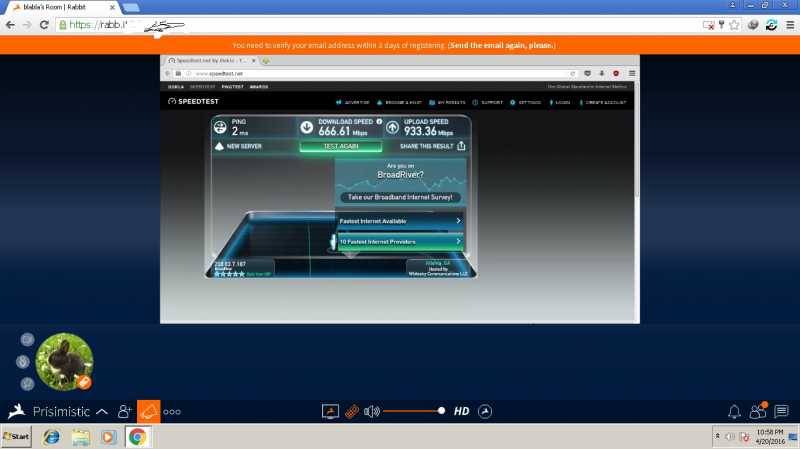Image resolution: width=800 pixels, height=449 pixels.
Task: Open 'Fastest Internet Available' entry
Action: coord(400,221)
